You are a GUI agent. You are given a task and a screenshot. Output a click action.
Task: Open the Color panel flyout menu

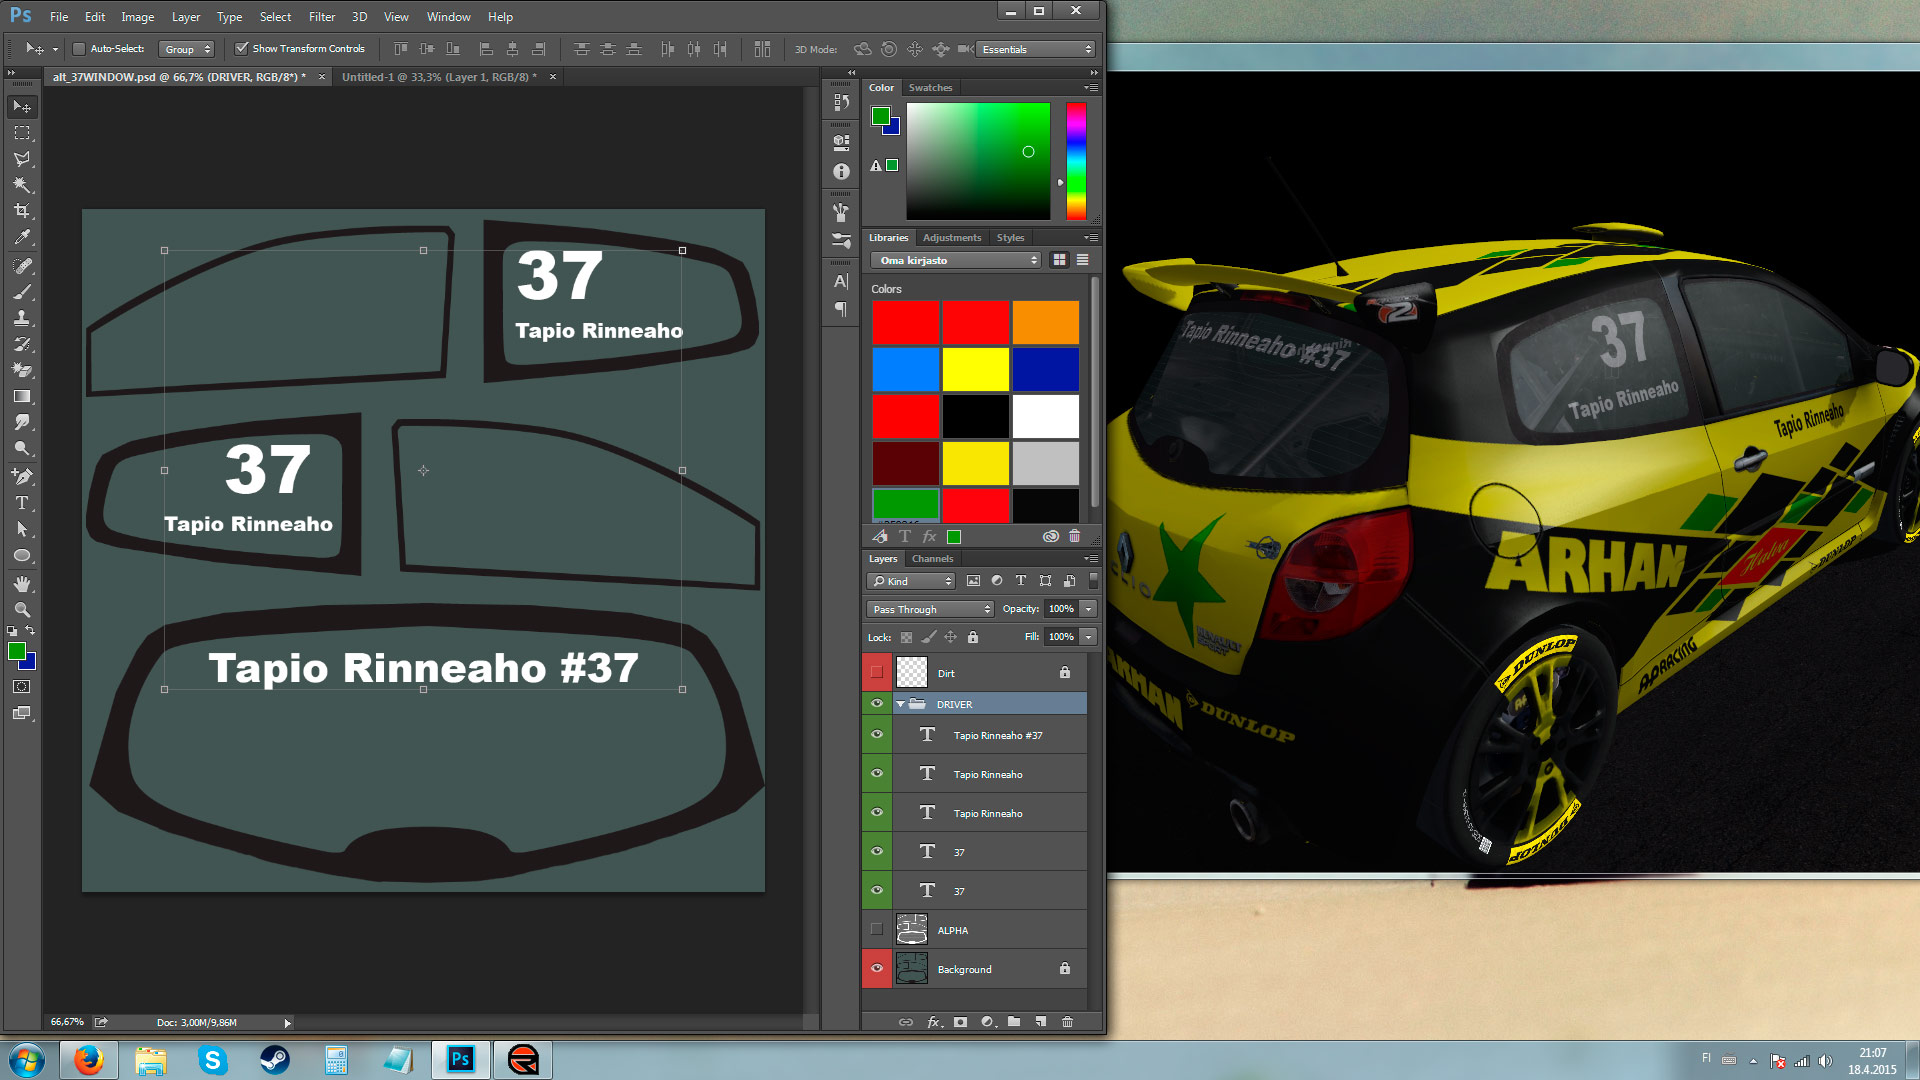[x=1091, y=88]
